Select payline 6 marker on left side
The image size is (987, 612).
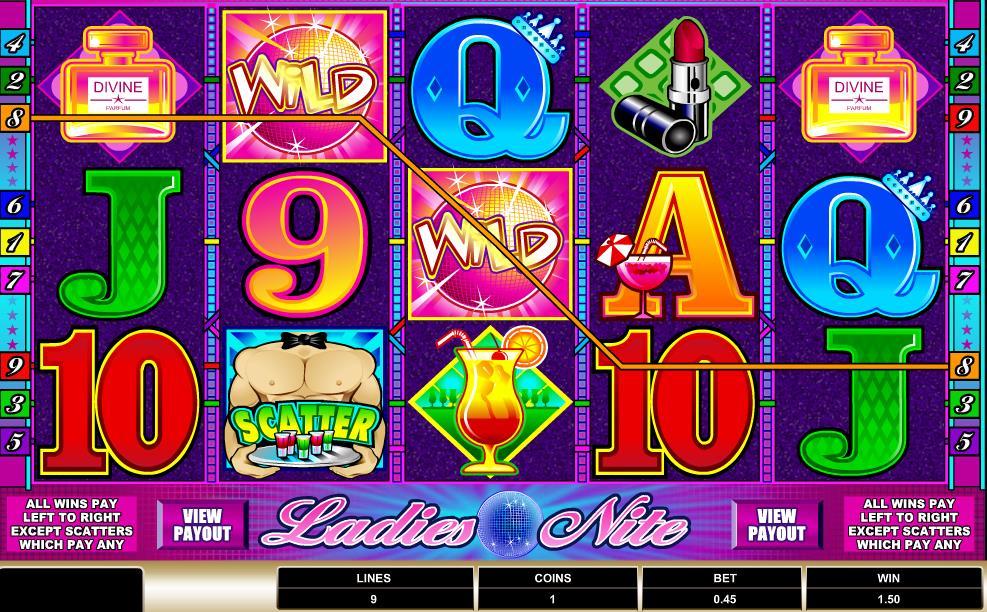click(x=14, y=205)
